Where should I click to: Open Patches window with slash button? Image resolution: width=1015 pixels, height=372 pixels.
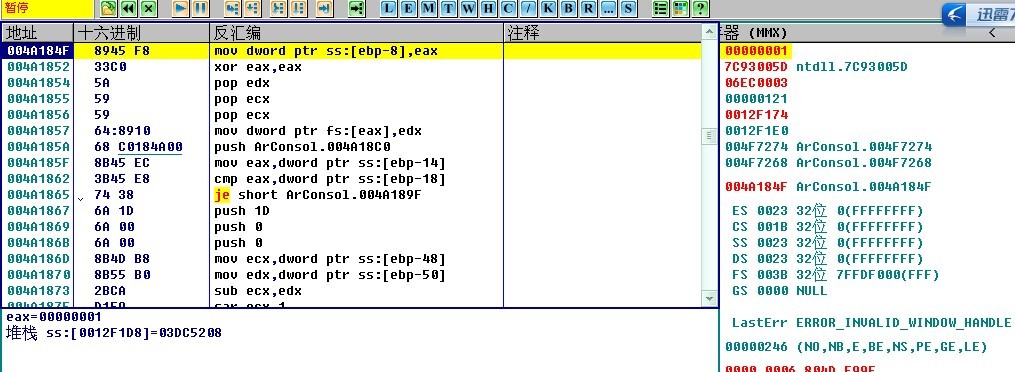click(x=528, y=8)
